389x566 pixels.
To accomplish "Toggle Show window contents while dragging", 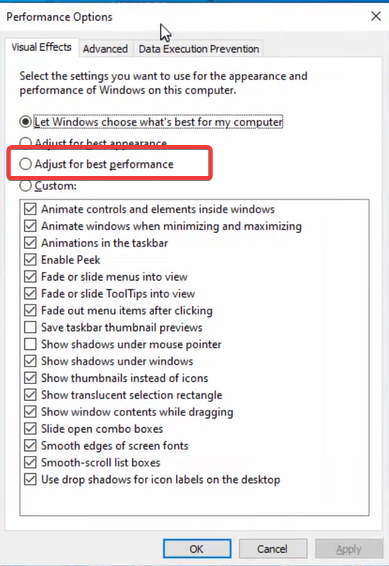I will pos(30,412).
